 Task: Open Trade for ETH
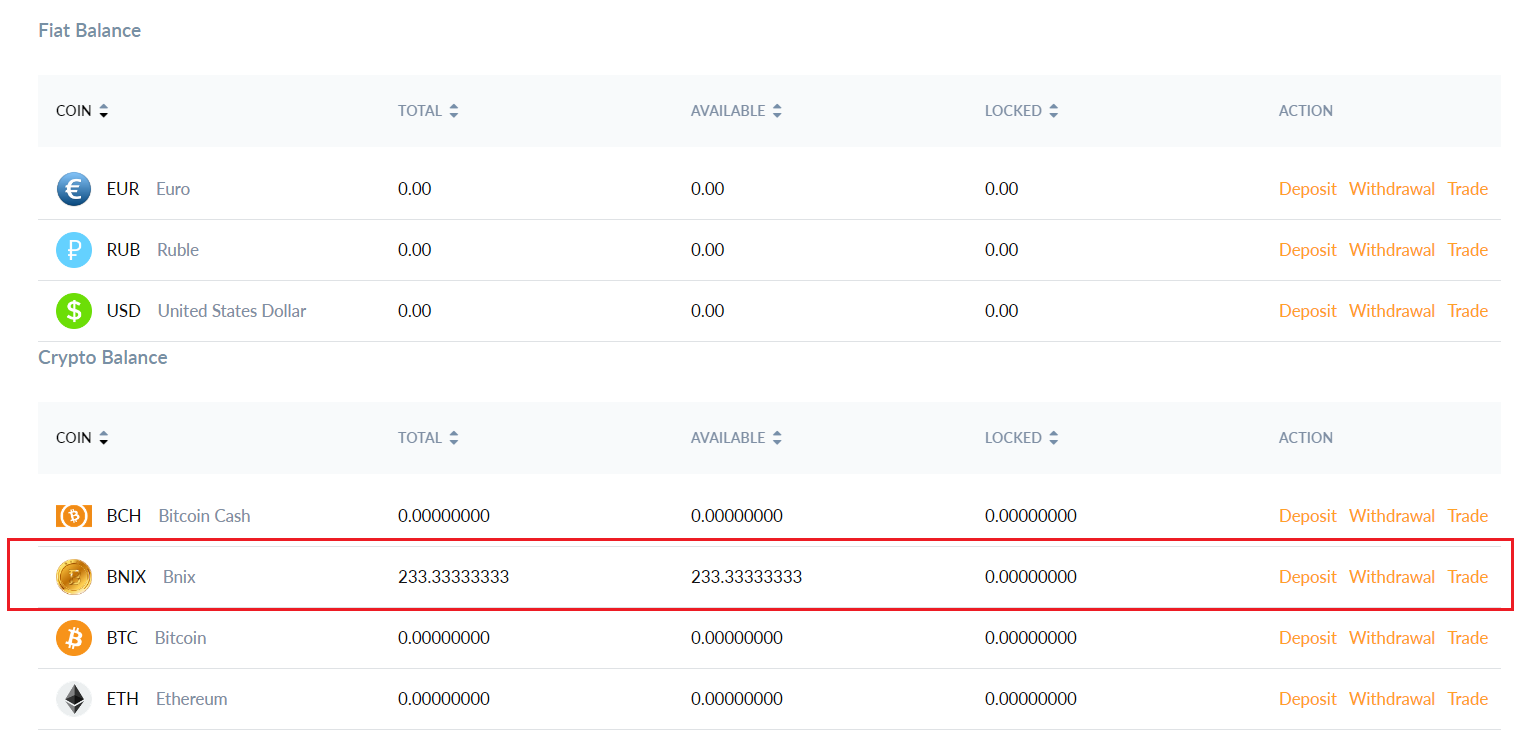(x=1468, y=699)
